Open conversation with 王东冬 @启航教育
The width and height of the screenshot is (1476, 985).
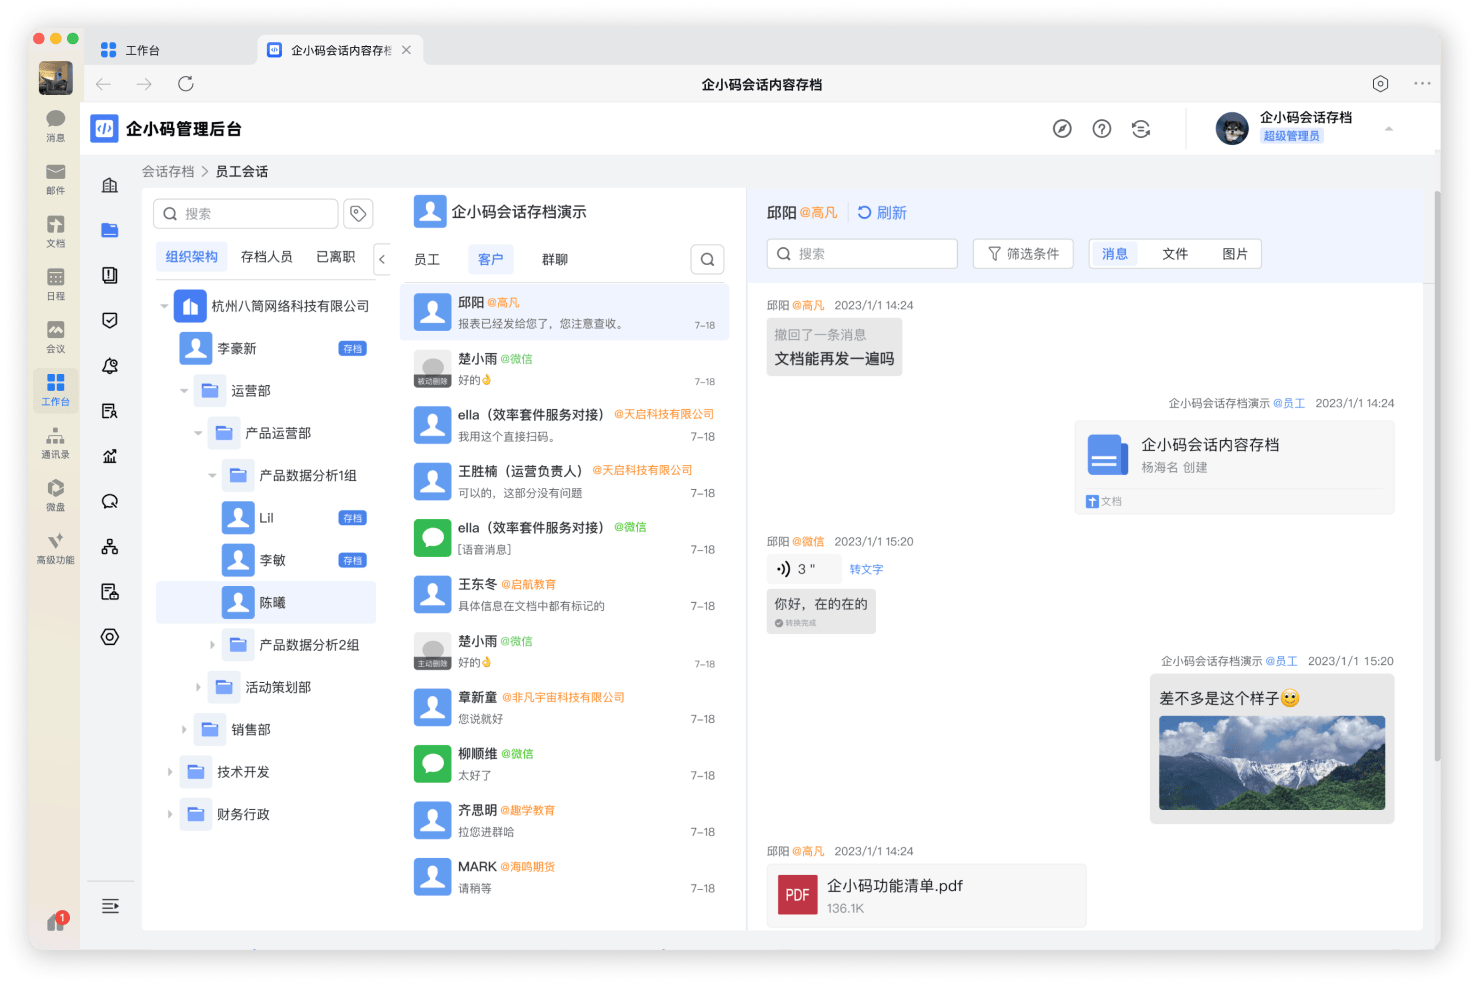[x=565, y=595]
